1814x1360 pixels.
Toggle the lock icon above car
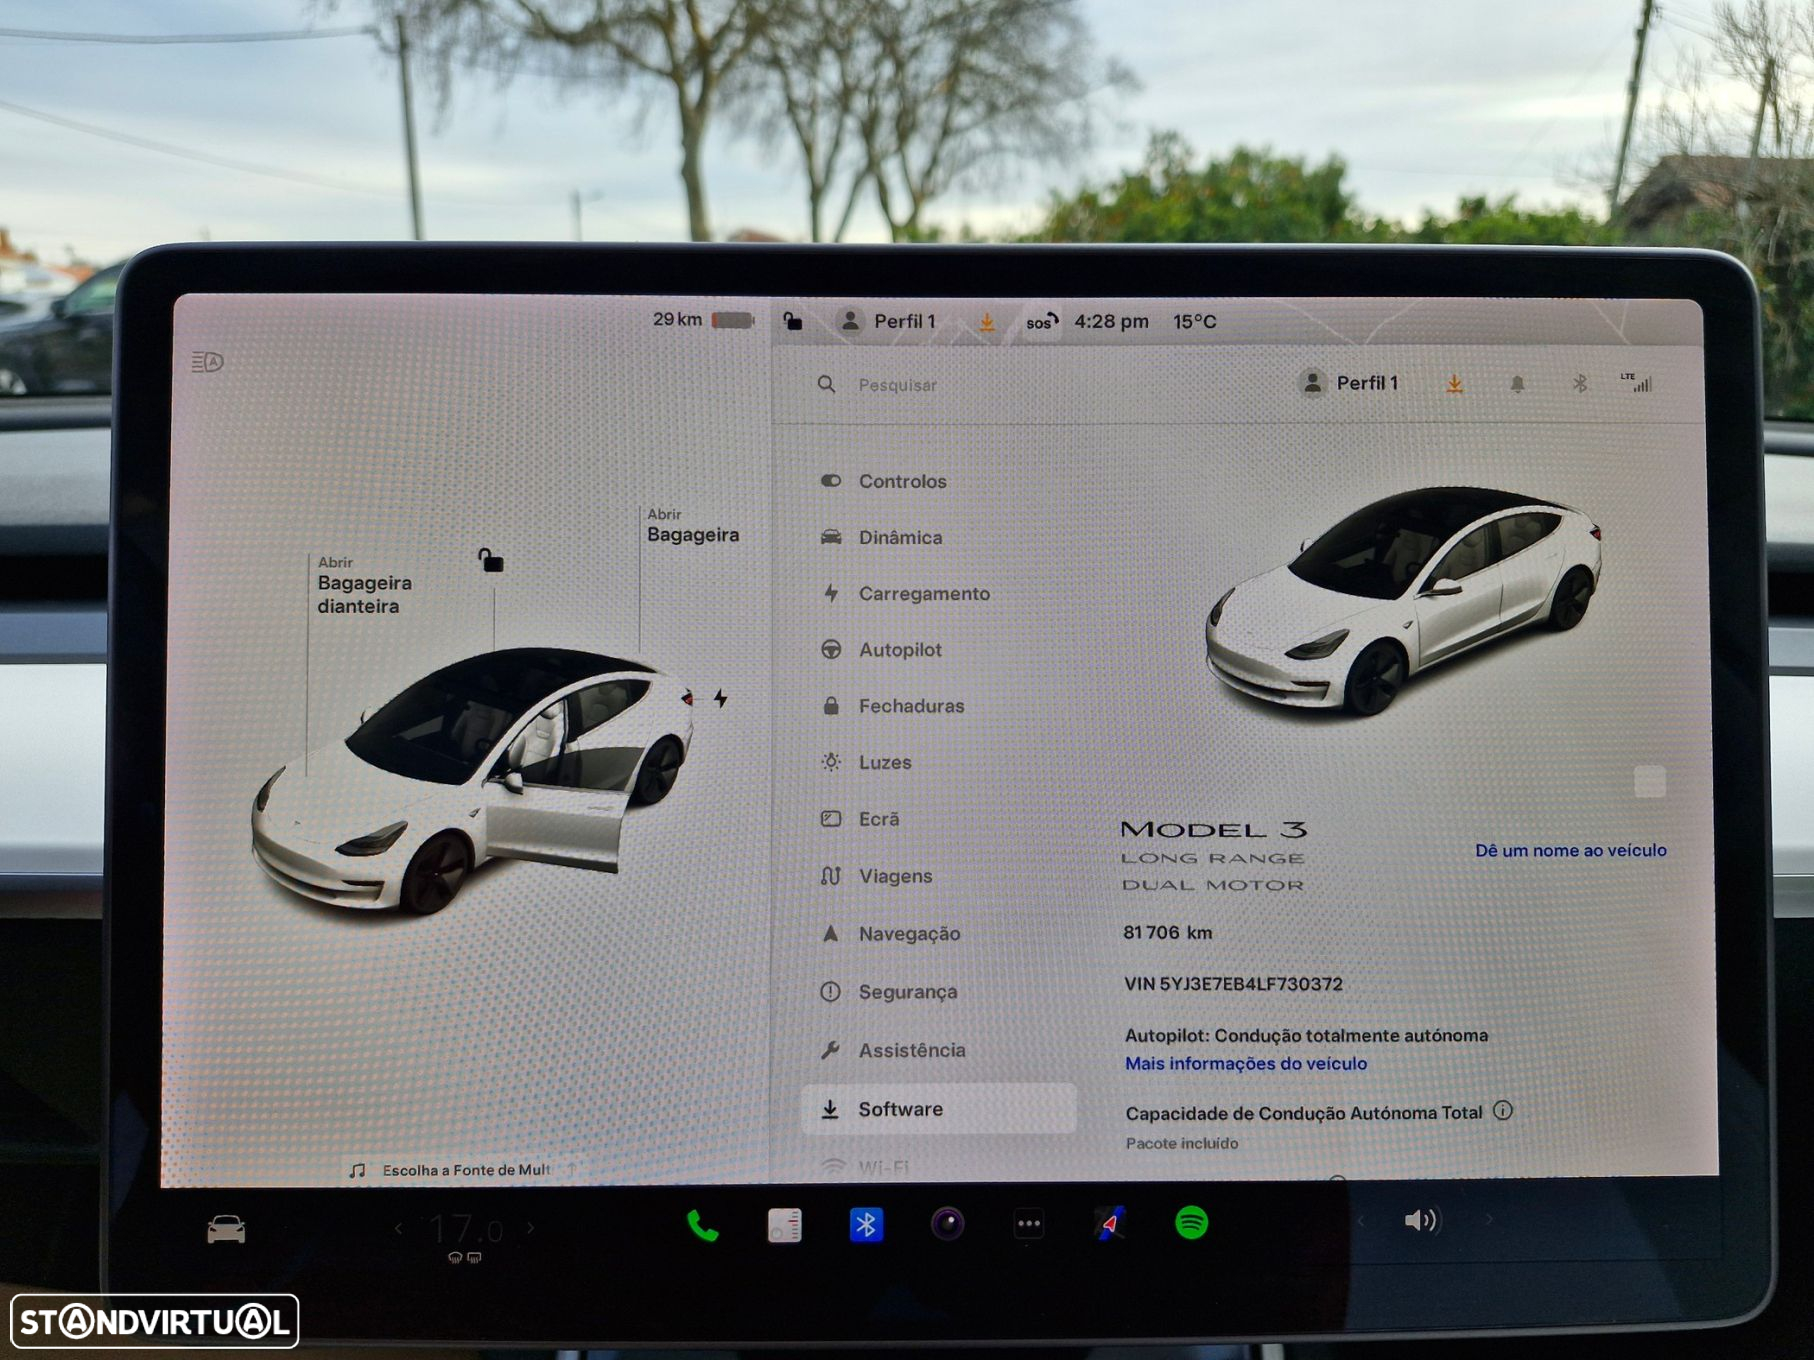490,560
